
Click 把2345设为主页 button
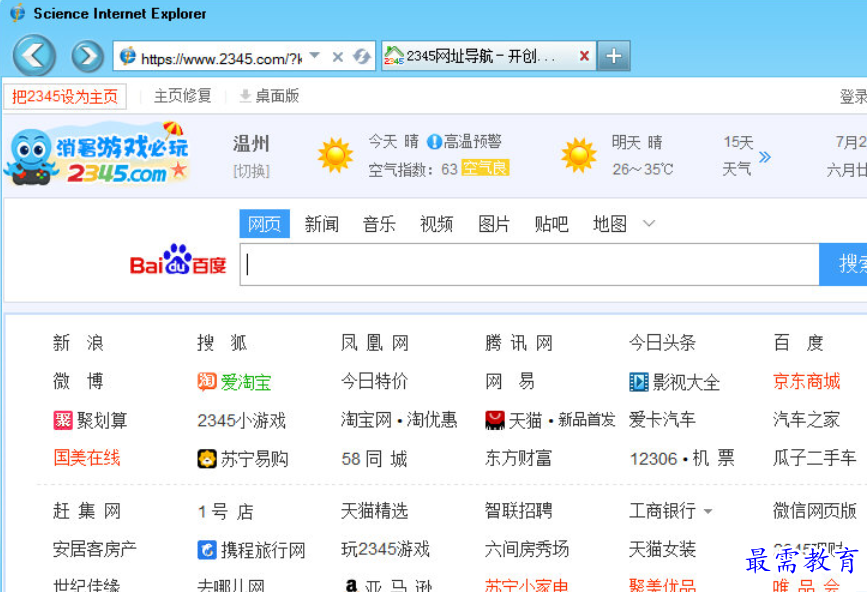(x=65, y=97)
